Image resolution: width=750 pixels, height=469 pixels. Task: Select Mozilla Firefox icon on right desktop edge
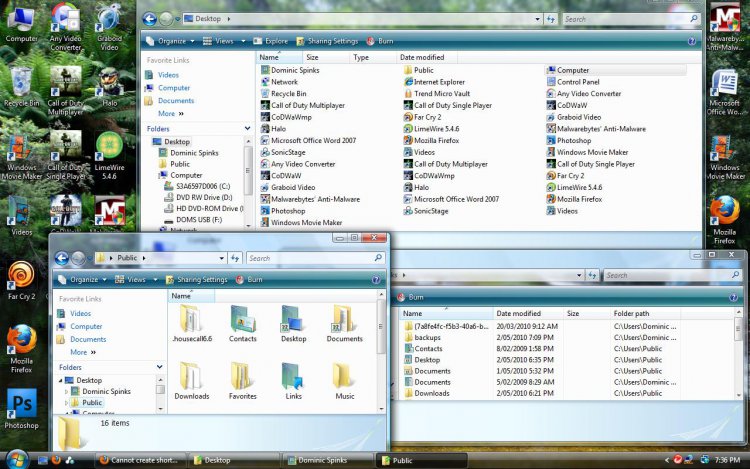[x=725, y=220]
